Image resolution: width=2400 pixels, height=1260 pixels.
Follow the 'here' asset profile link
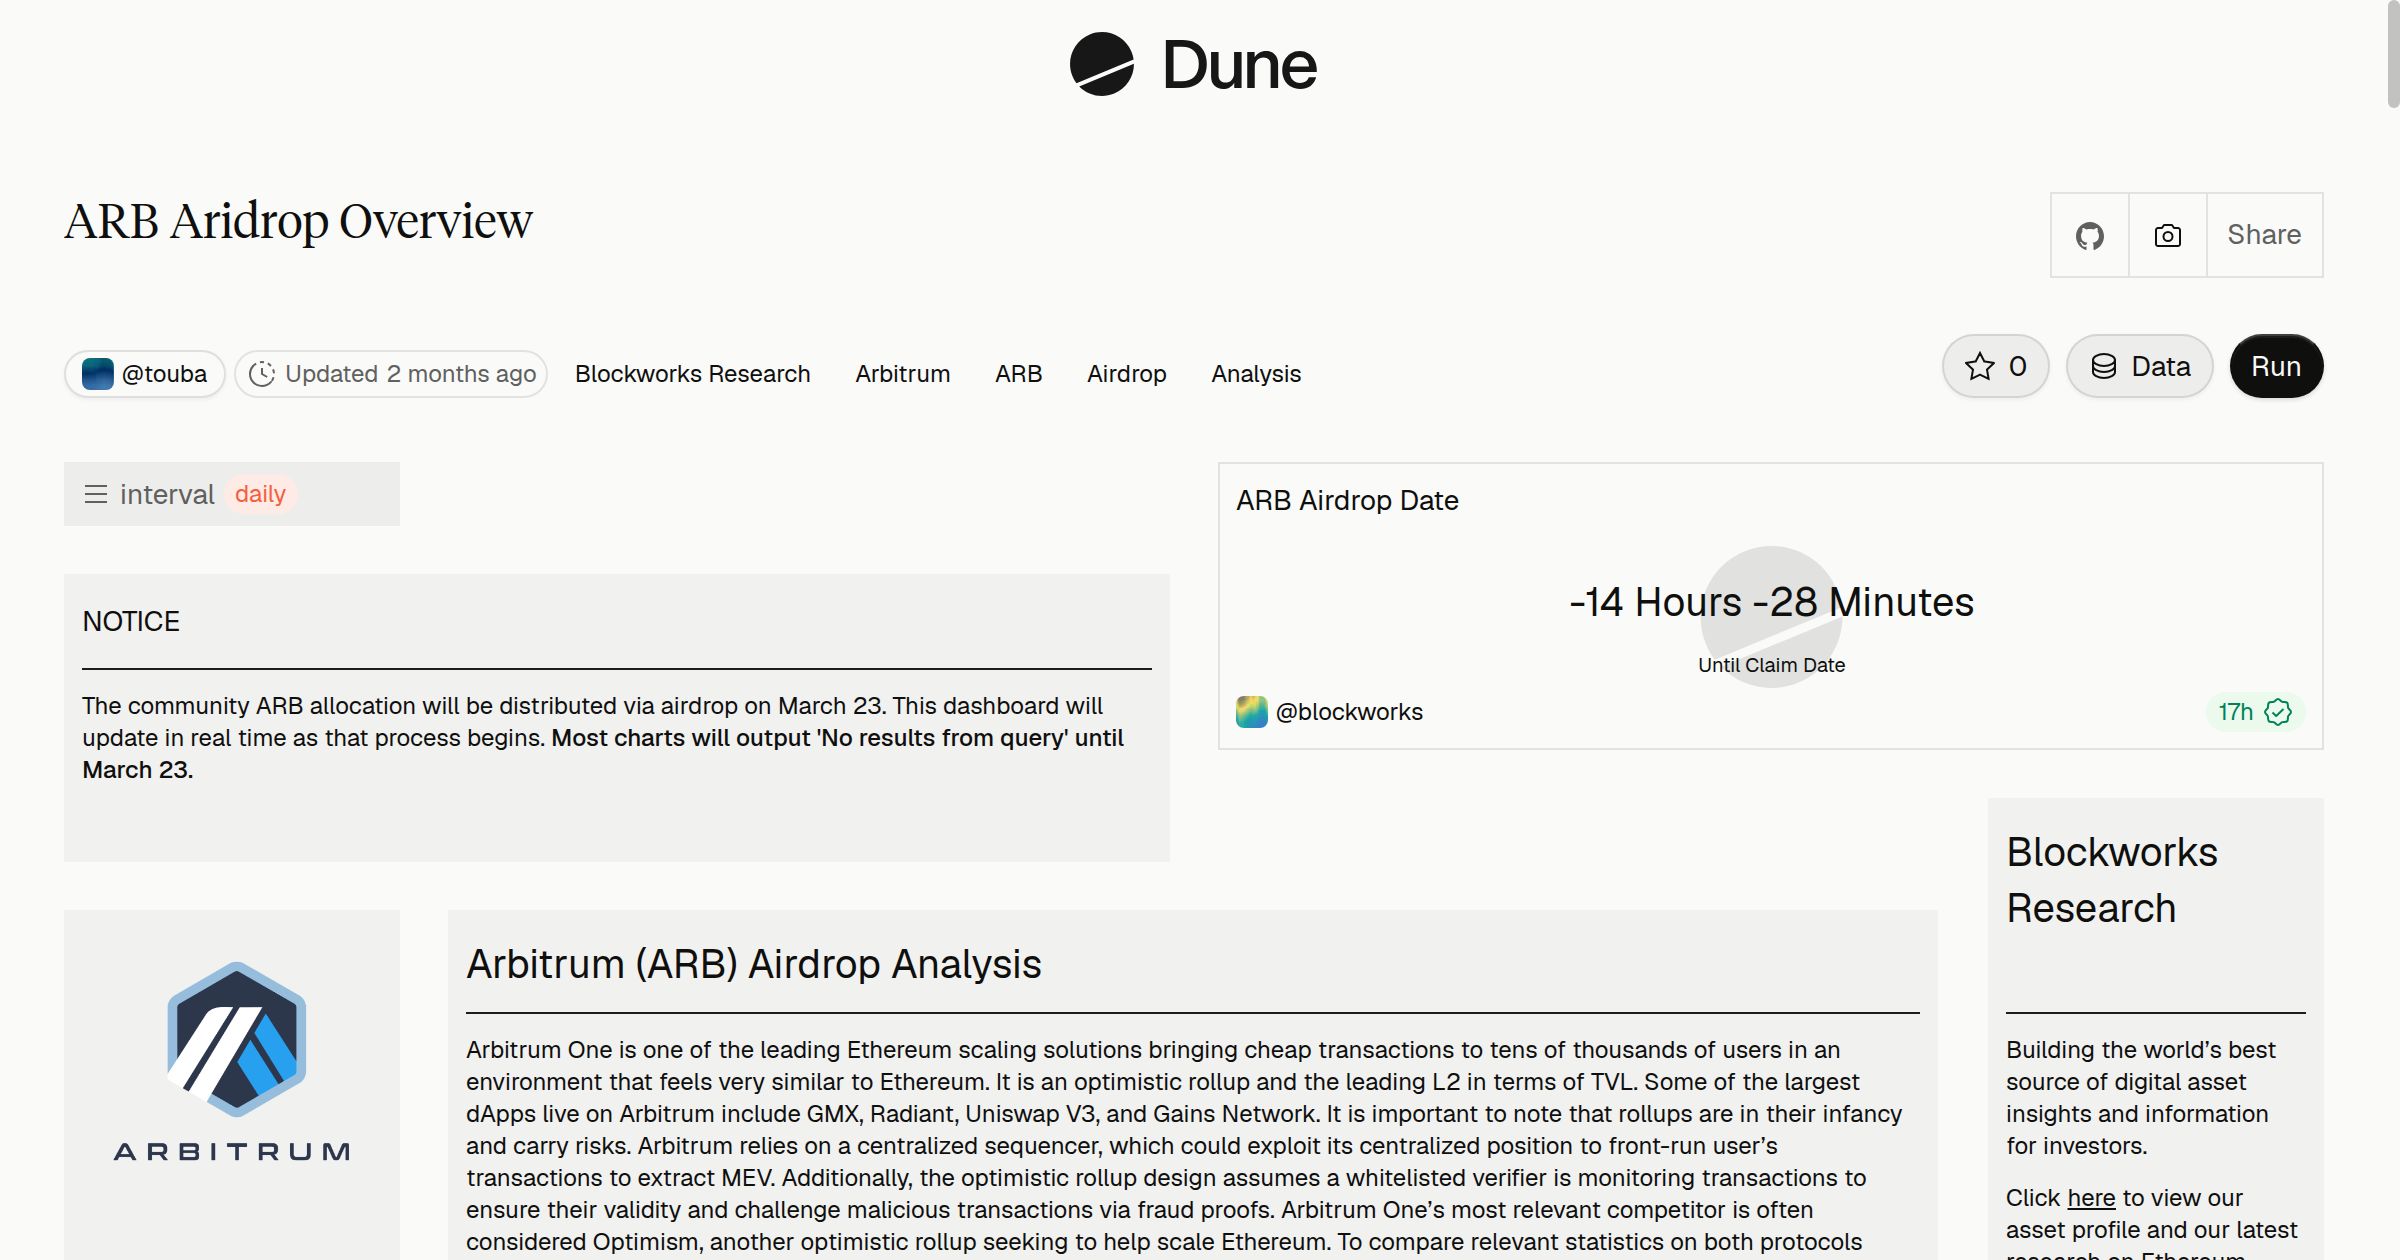[2091, 1198]
